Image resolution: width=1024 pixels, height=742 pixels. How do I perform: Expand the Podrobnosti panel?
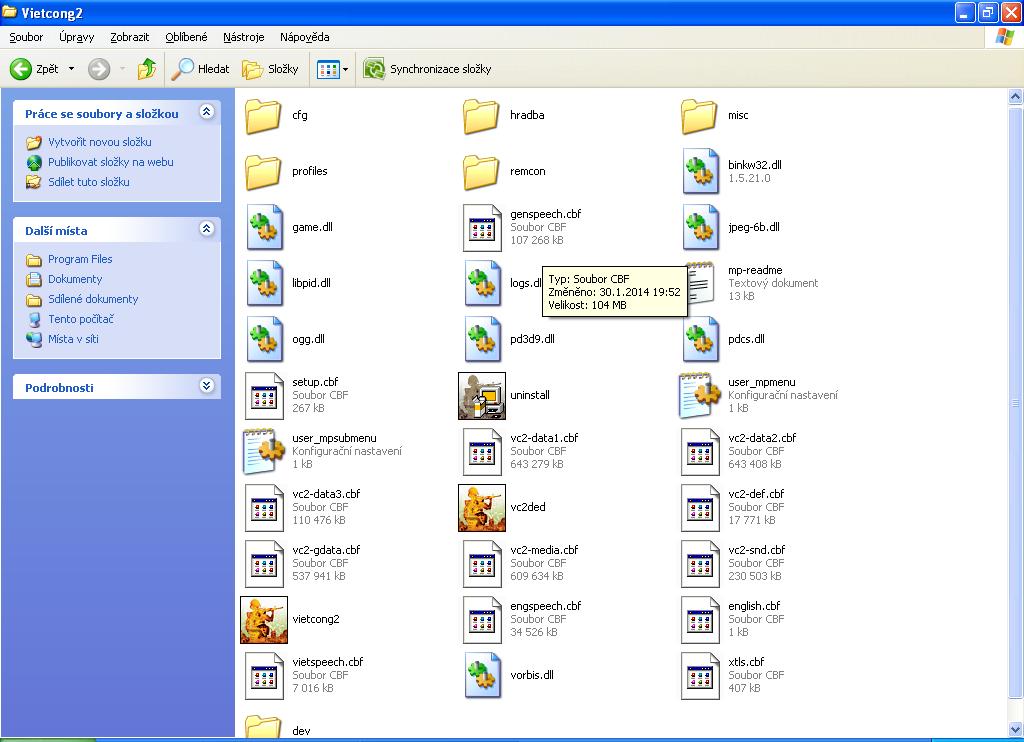click(206, 386)
